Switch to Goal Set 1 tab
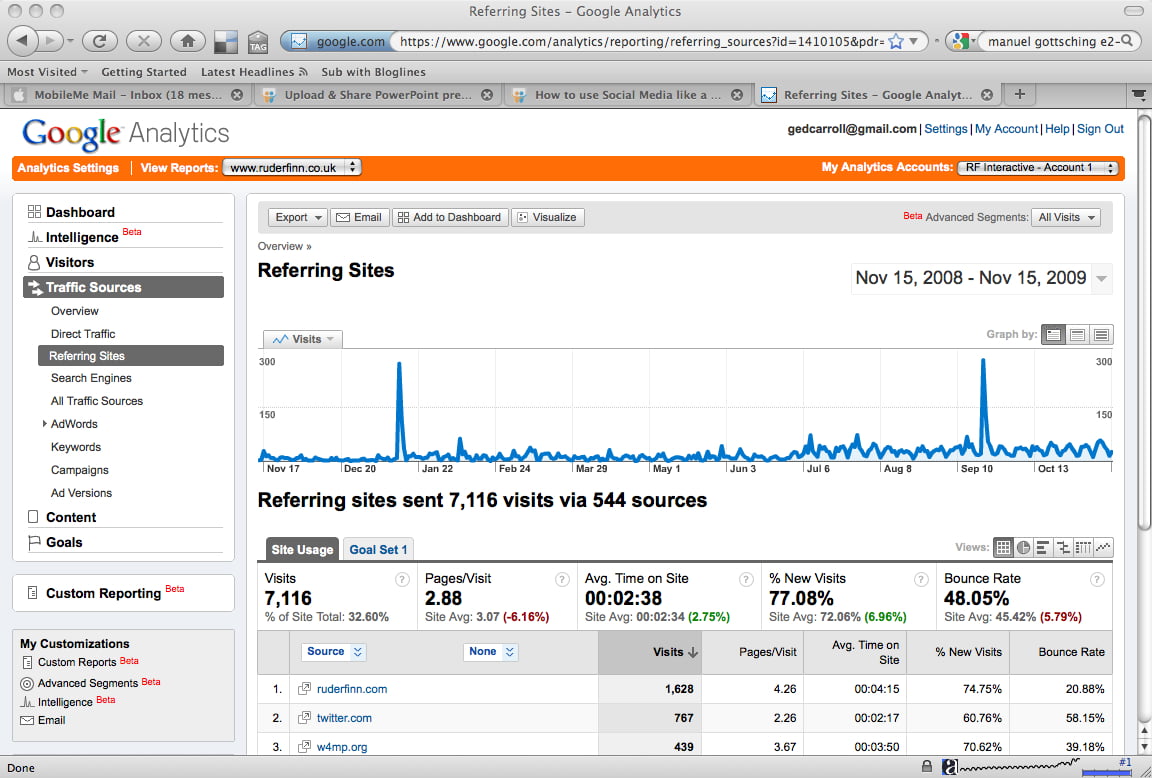Image resolution: width=1152 pixels, height=778 pixels. click(x=378, y=549)
